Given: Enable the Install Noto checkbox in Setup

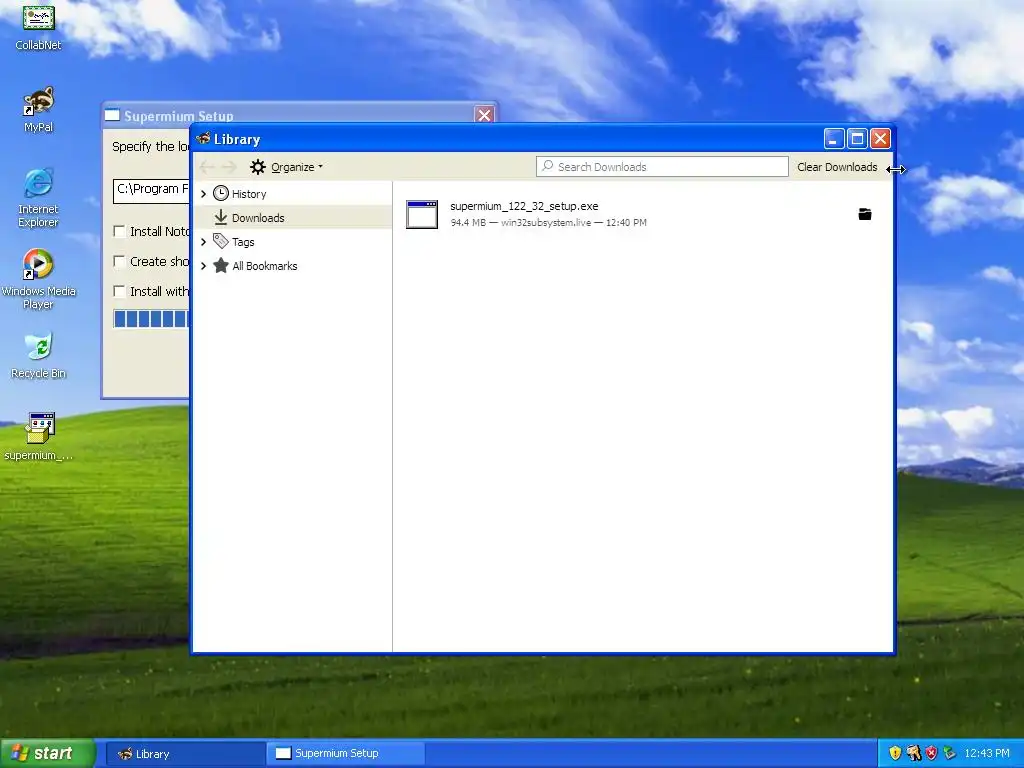Looking at the screenshot, I should [119, 231].
